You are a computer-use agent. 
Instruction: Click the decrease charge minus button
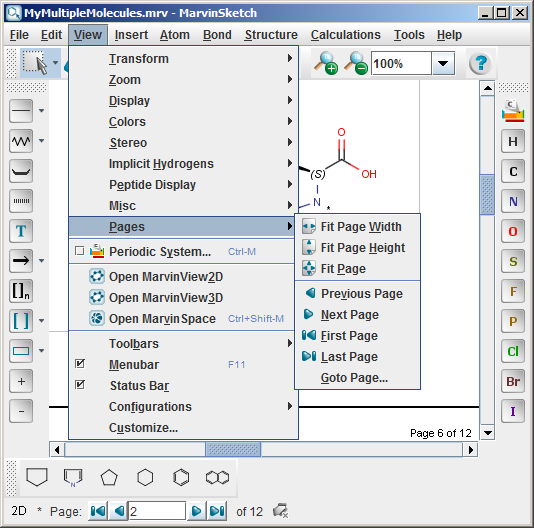[21, 411]
